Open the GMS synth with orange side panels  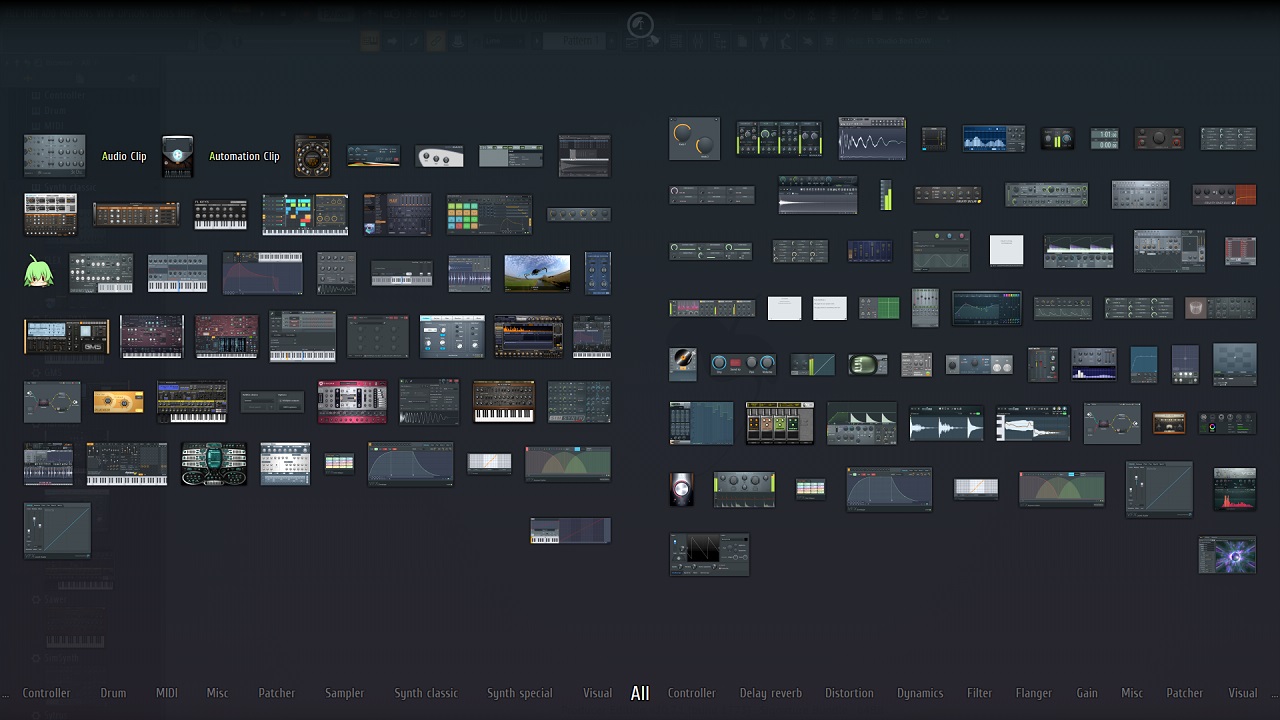[x=66, y=337]
